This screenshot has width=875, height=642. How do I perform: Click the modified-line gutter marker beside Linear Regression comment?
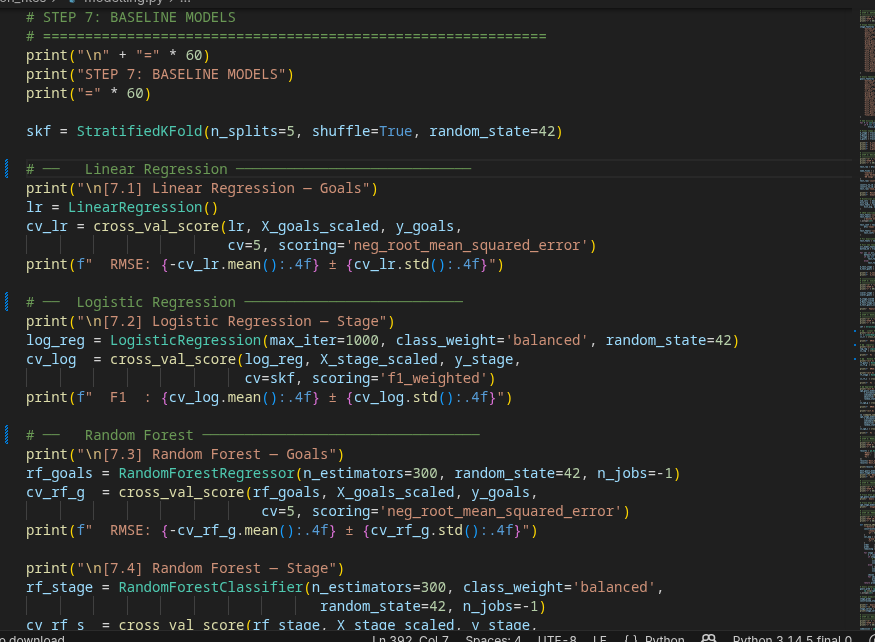(x=7, y=169)
